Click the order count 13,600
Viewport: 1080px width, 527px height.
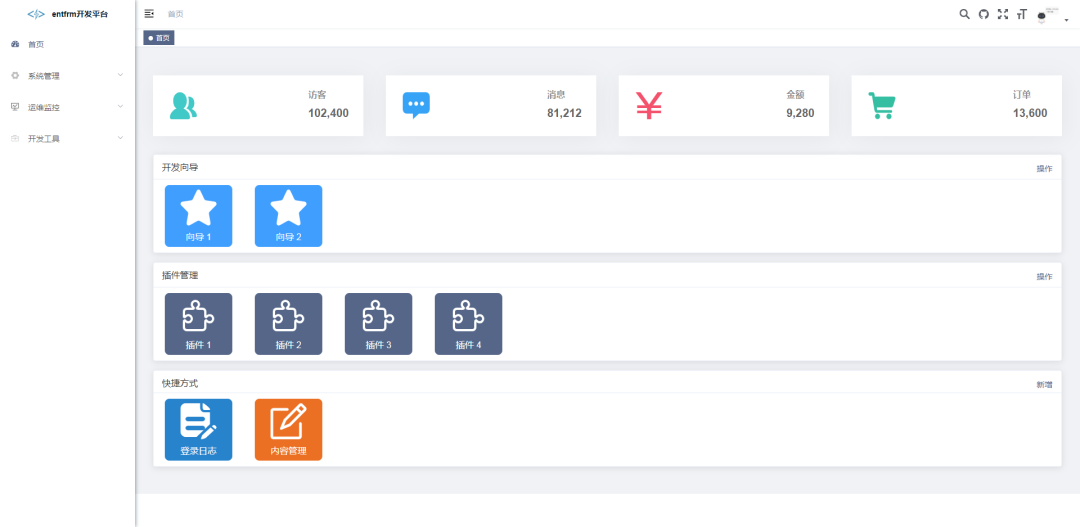tap(1030, 114)
